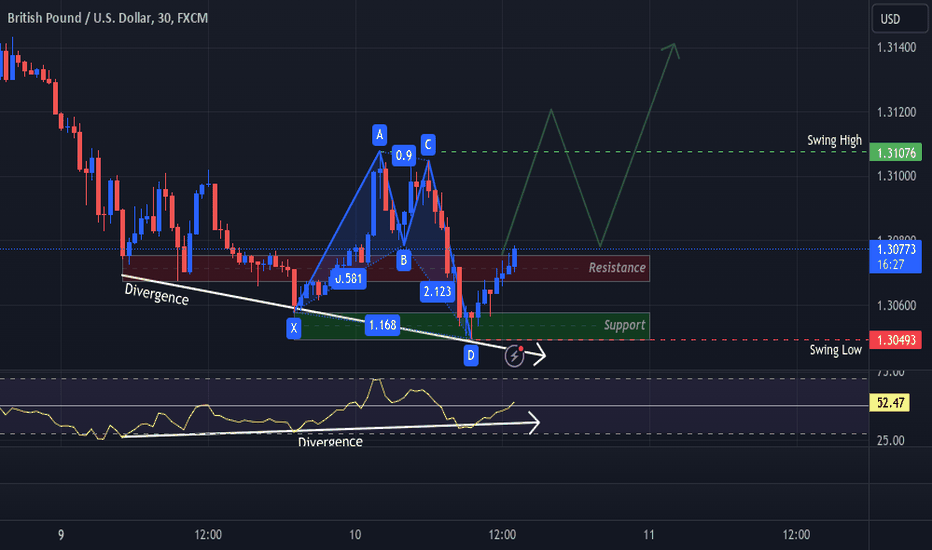Click the lightning bolt event icon
Screen dimensions: 932x550
[x=514, y=356]
